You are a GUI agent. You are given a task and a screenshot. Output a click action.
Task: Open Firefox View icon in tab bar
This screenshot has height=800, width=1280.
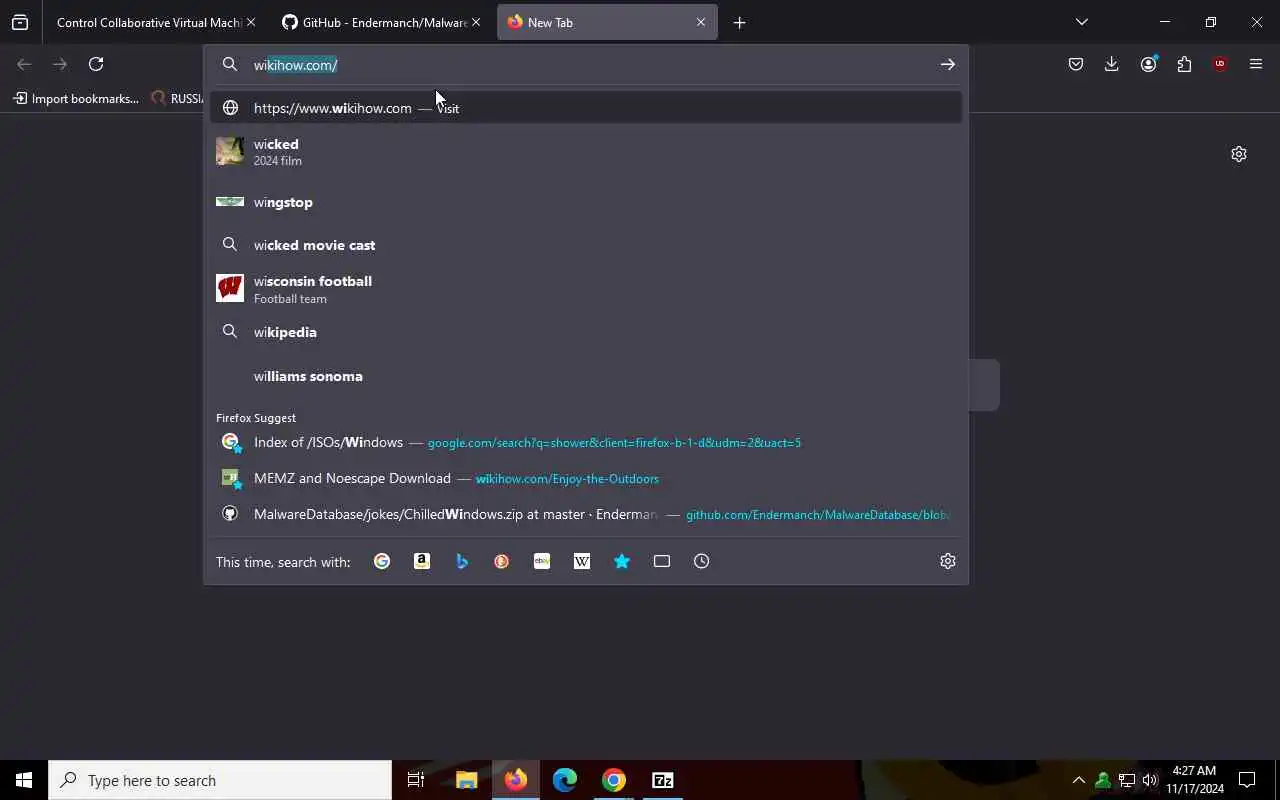[x=20, y=22]
